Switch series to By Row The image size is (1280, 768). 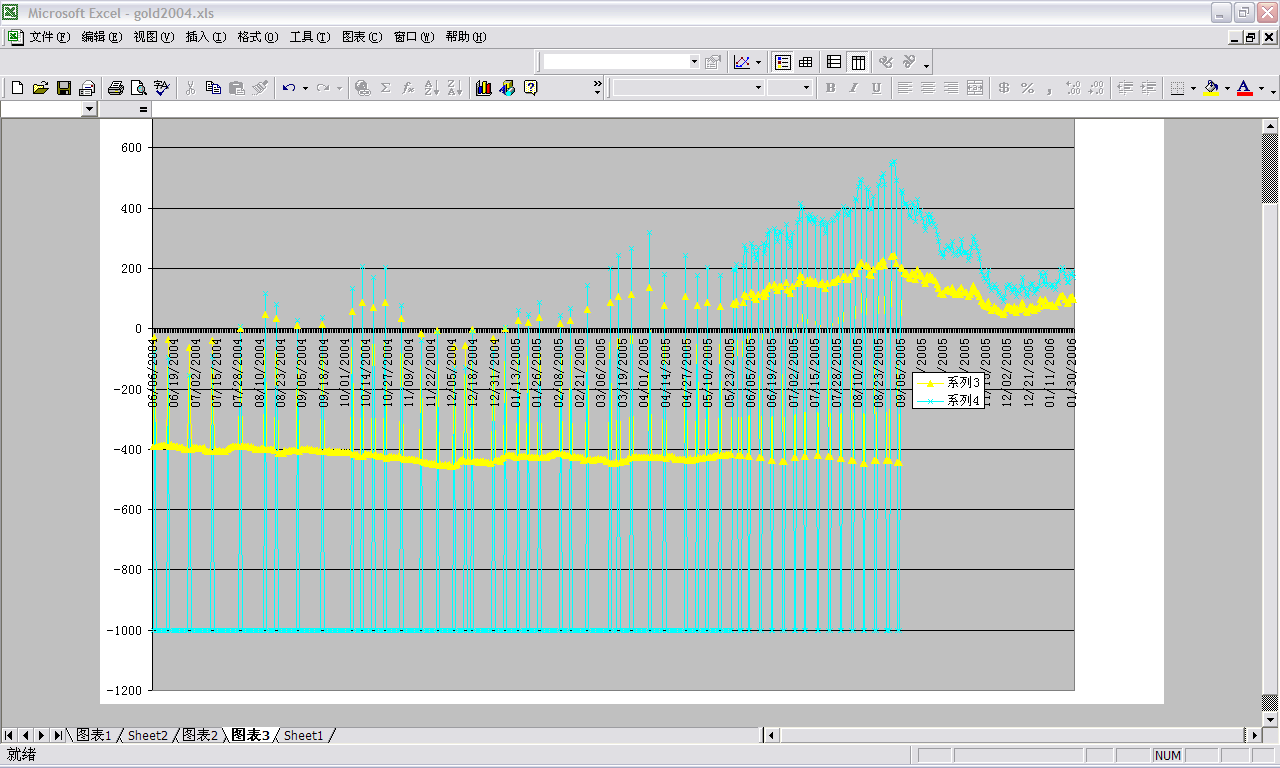click(x=834, y=62)
